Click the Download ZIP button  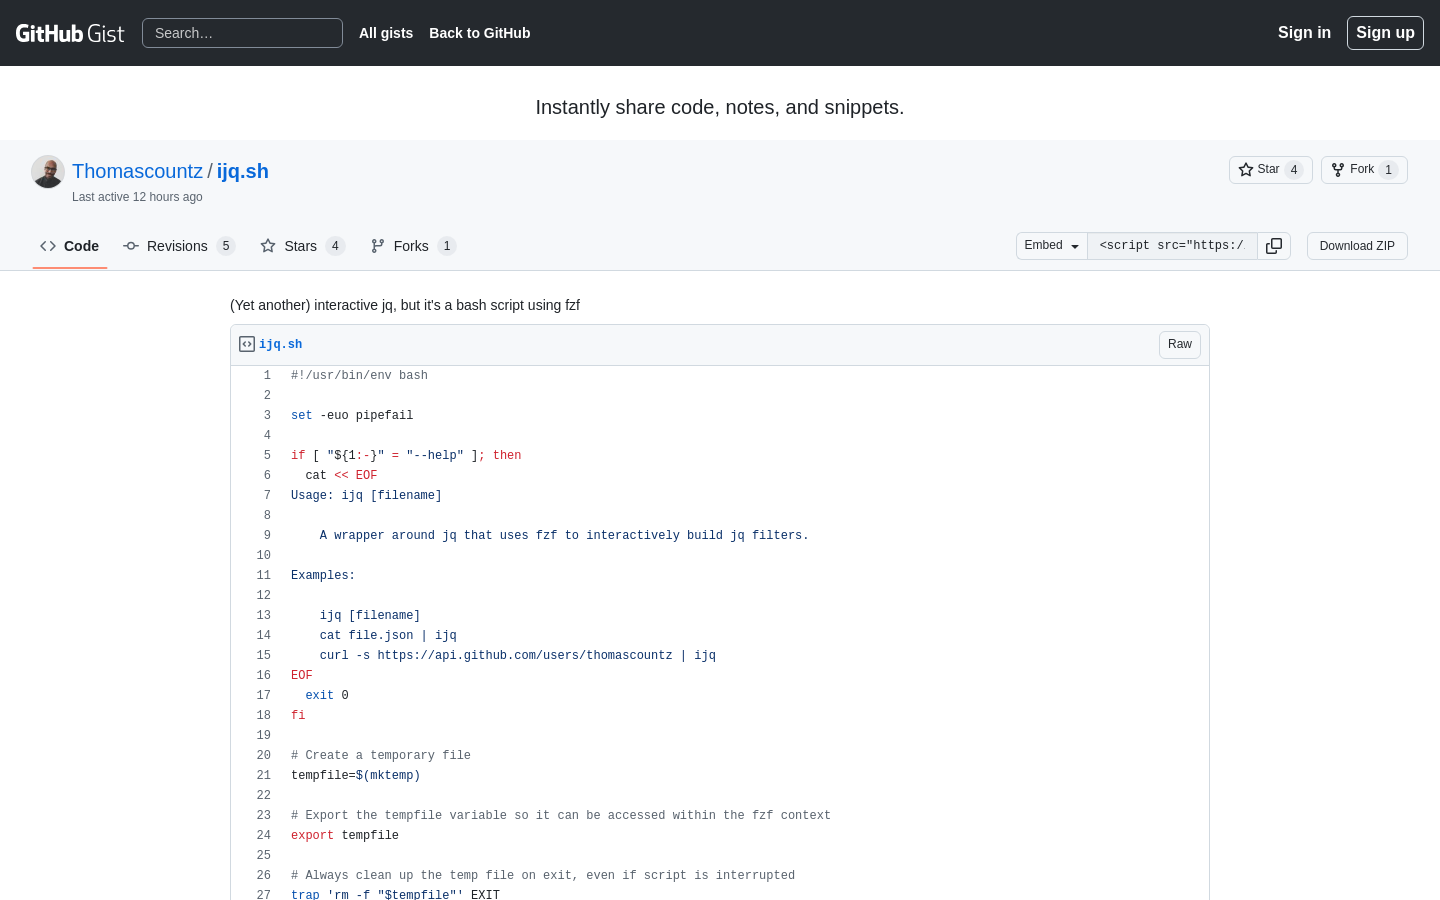tap(1357, 246)
